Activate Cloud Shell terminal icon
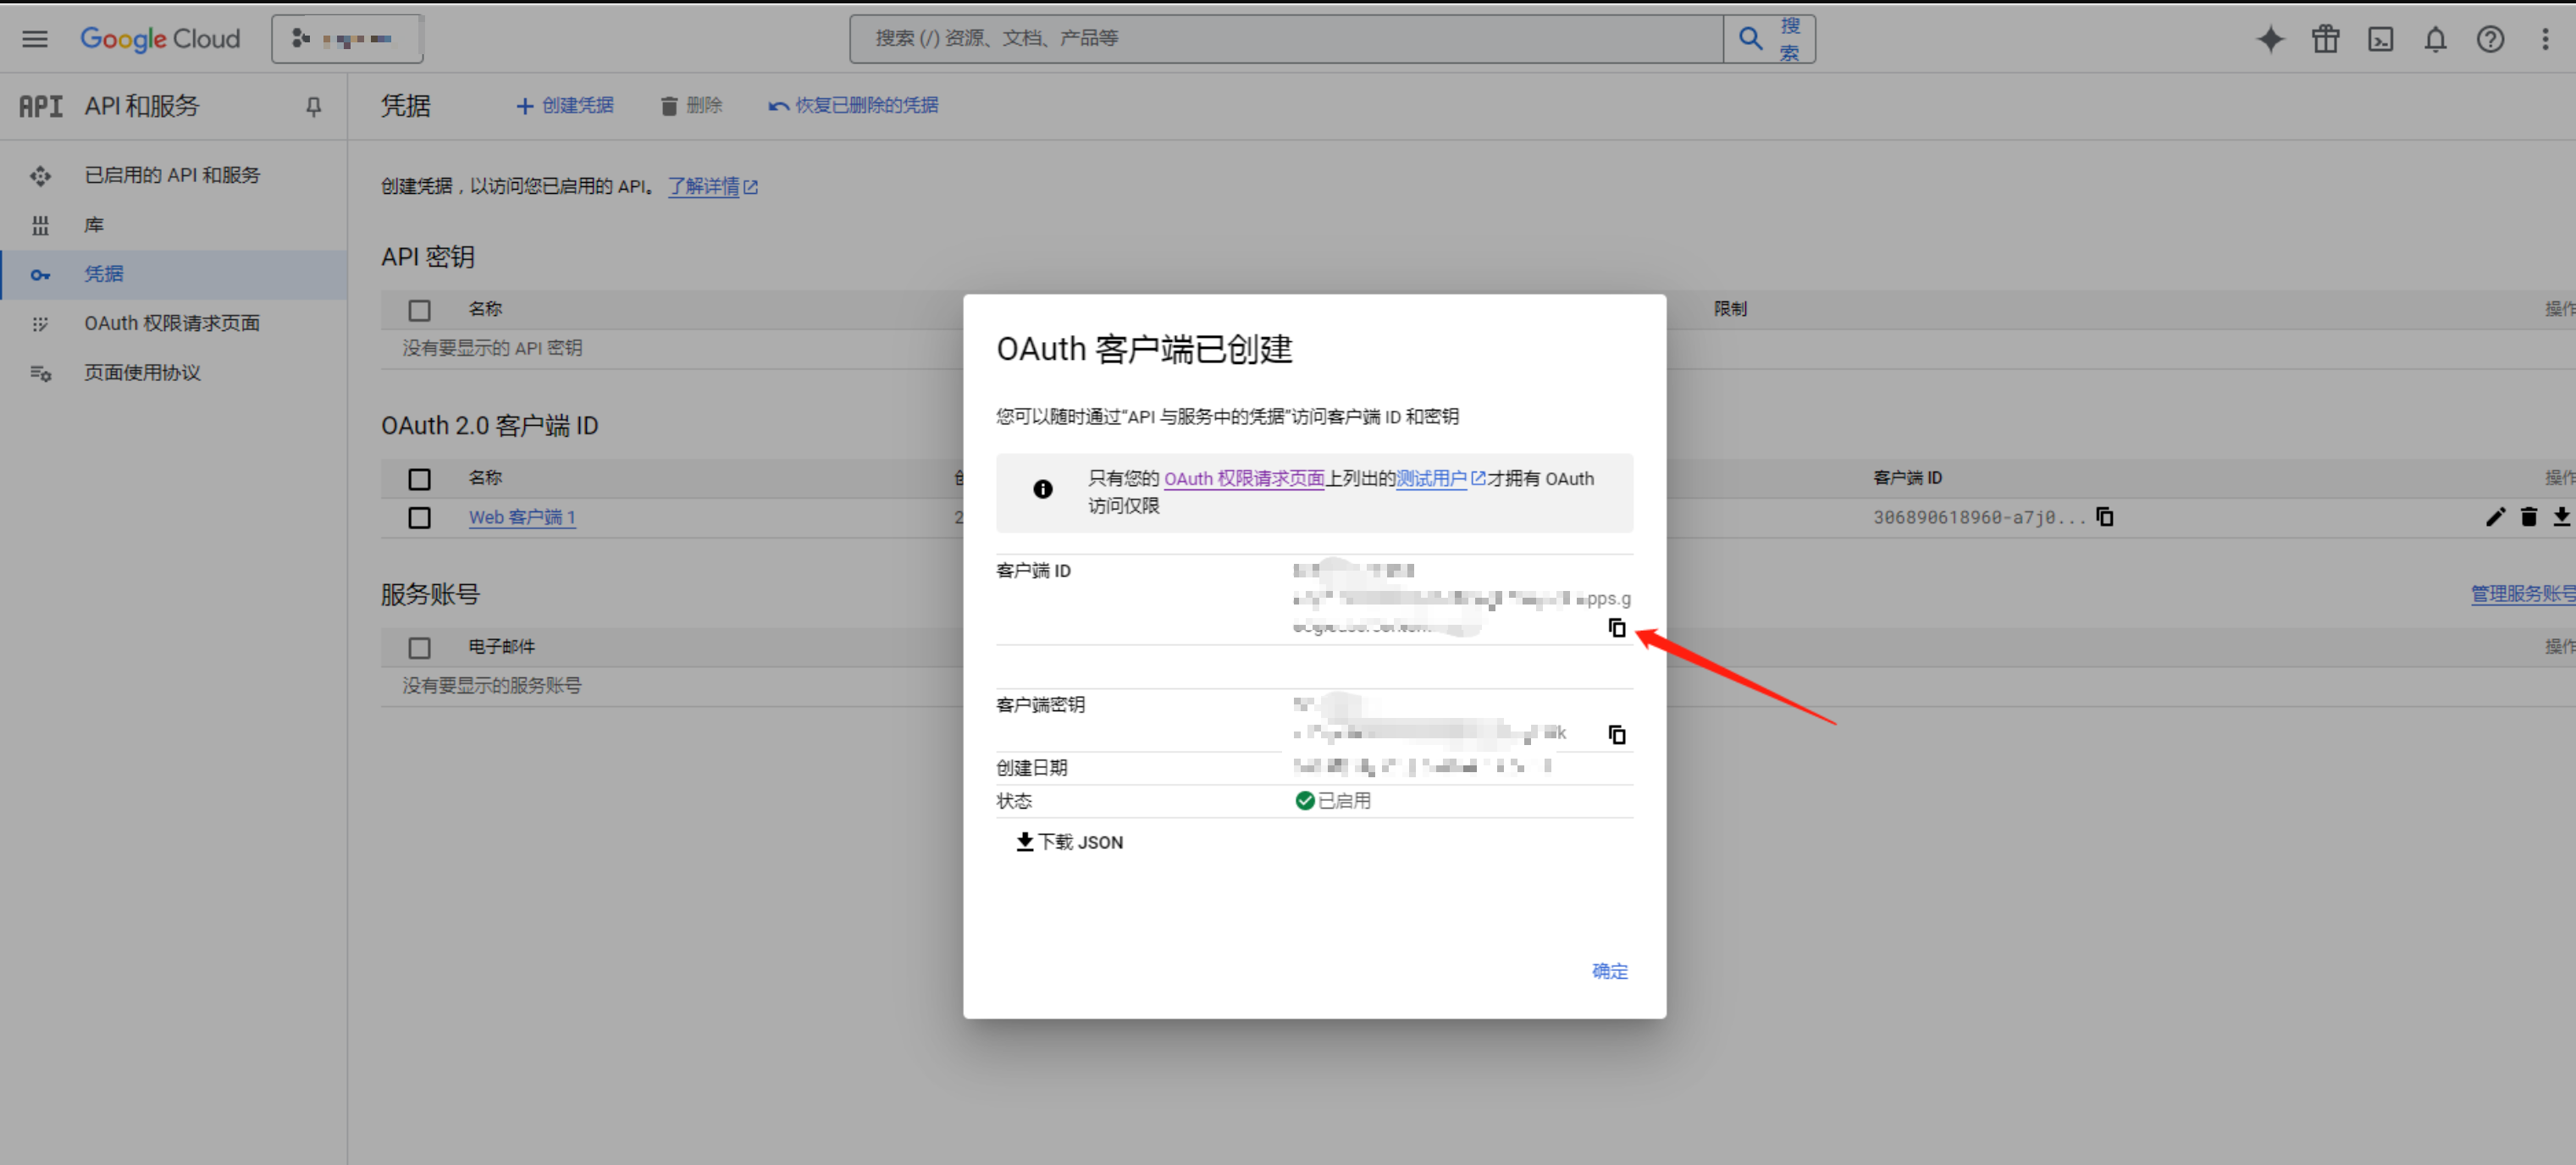This screenshot has height=1165, width=2576. point(2380,39)
